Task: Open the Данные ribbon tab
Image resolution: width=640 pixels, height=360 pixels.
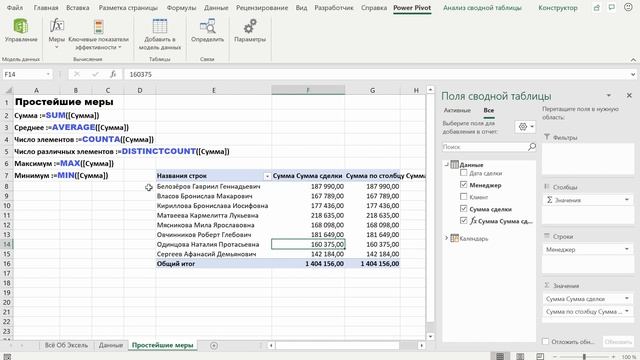Action: [x=216, y=7]
